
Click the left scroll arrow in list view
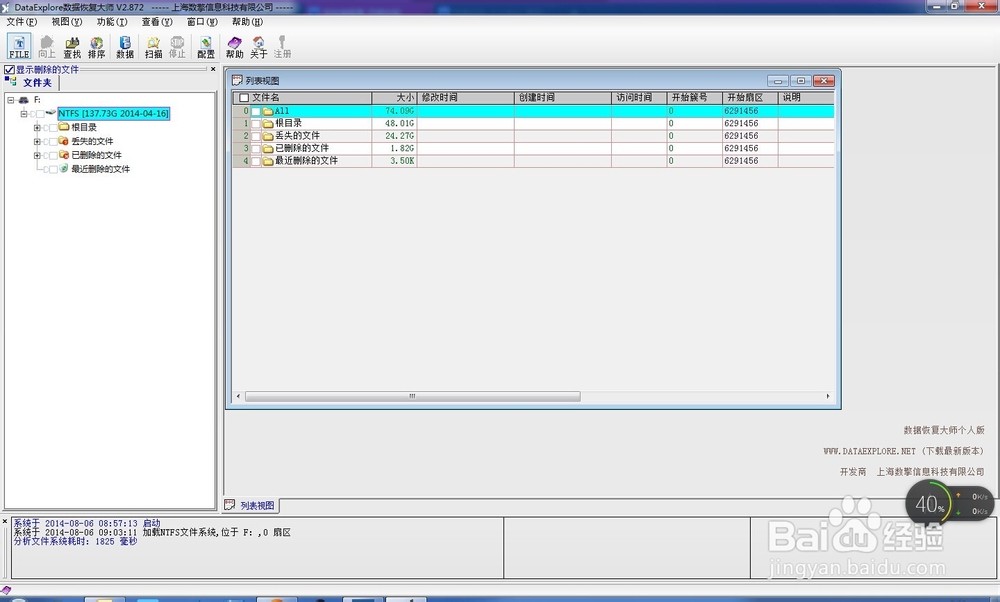coord(239,396)
